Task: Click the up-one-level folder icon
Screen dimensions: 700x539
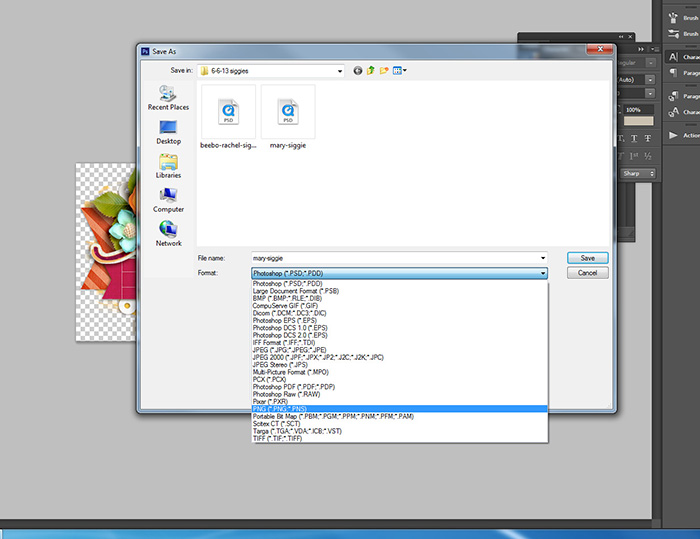Action: [371, 71]
